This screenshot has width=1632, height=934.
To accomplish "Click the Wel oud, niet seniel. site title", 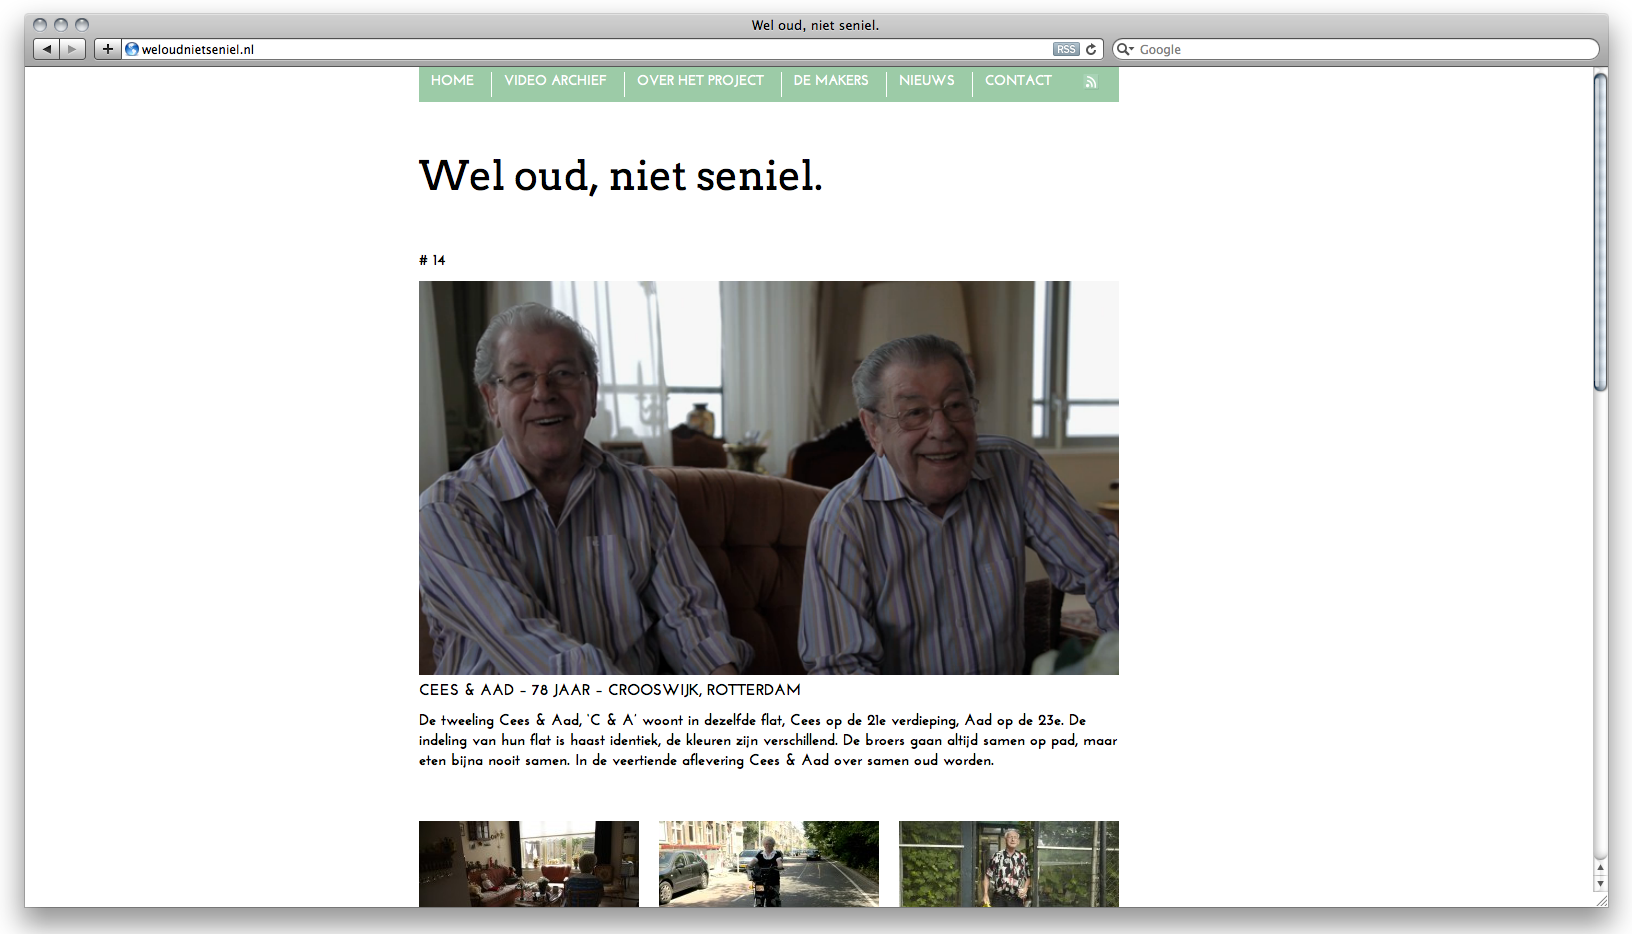I will (620, 176).
